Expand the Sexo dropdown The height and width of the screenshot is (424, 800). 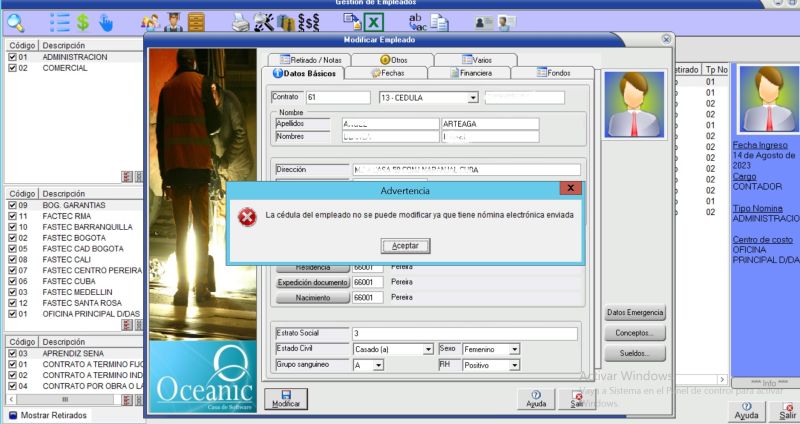(514, 349)
